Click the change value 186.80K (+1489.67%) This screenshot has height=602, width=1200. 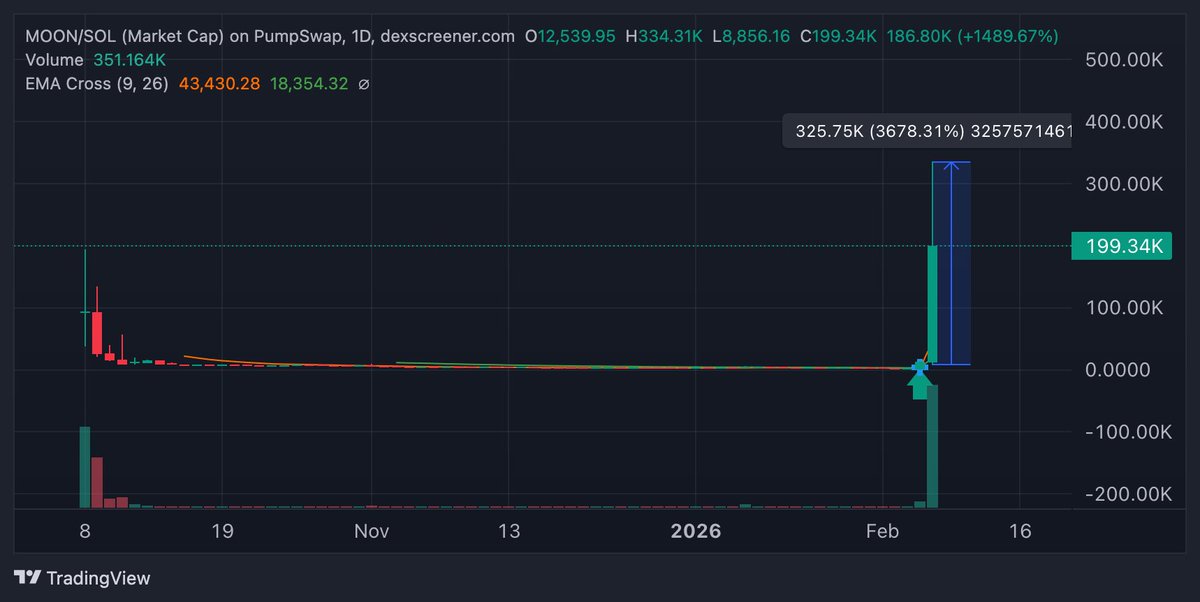pyautogui.click(x=972, y=36)
